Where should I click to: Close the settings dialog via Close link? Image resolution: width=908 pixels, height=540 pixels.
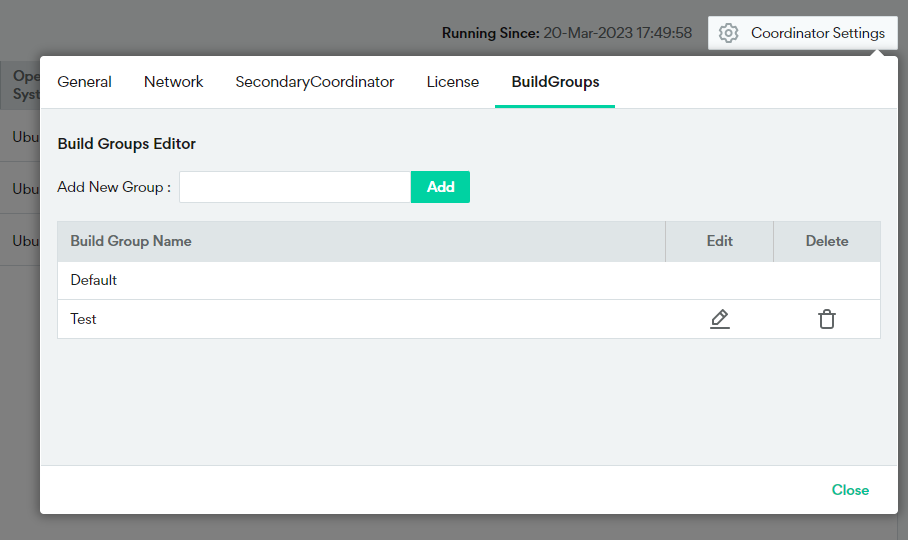coord(850,490)
